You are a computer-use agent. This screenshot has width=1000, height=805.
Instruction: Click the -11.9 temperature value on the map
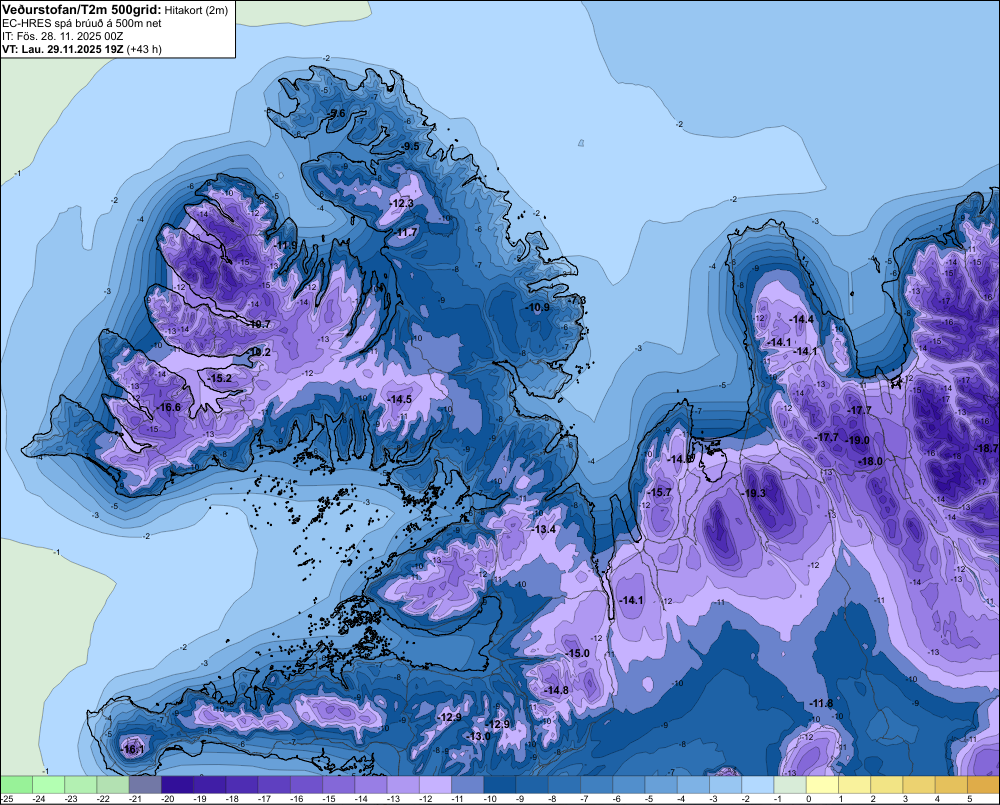[x=285, y=245]
